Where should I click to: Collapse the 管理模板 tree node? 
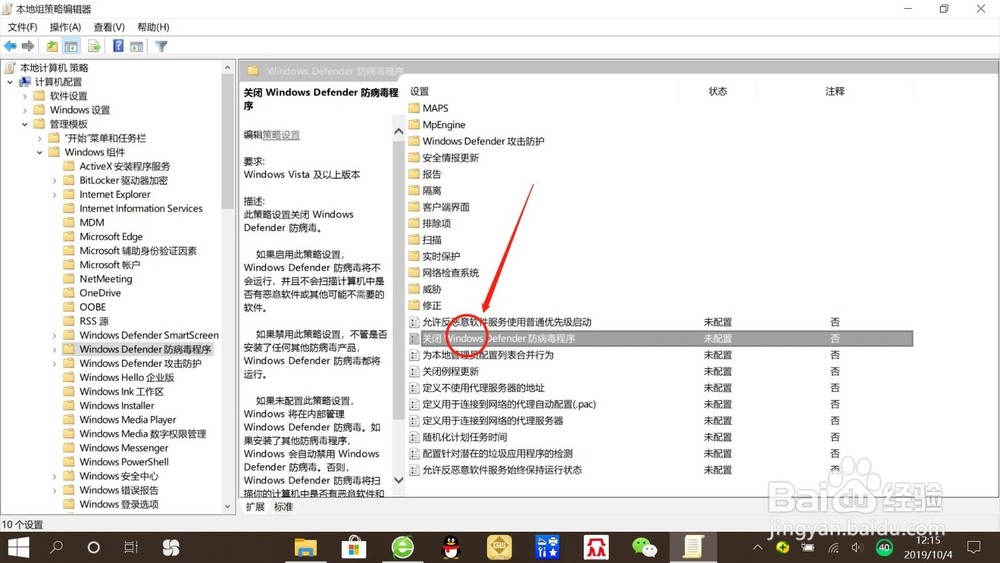(25, 124)
